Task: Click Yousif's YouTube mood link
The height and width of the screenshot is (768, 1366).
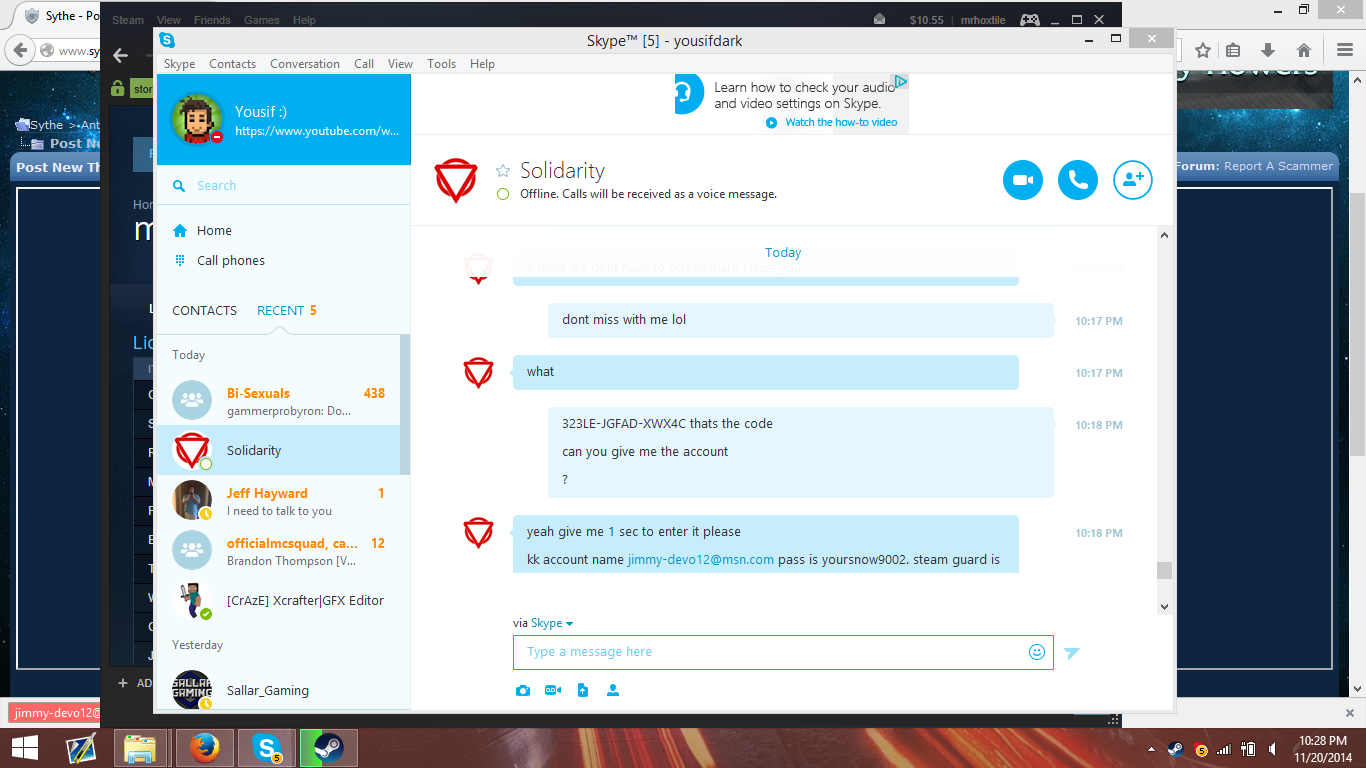Action: [x=317, y=131]
